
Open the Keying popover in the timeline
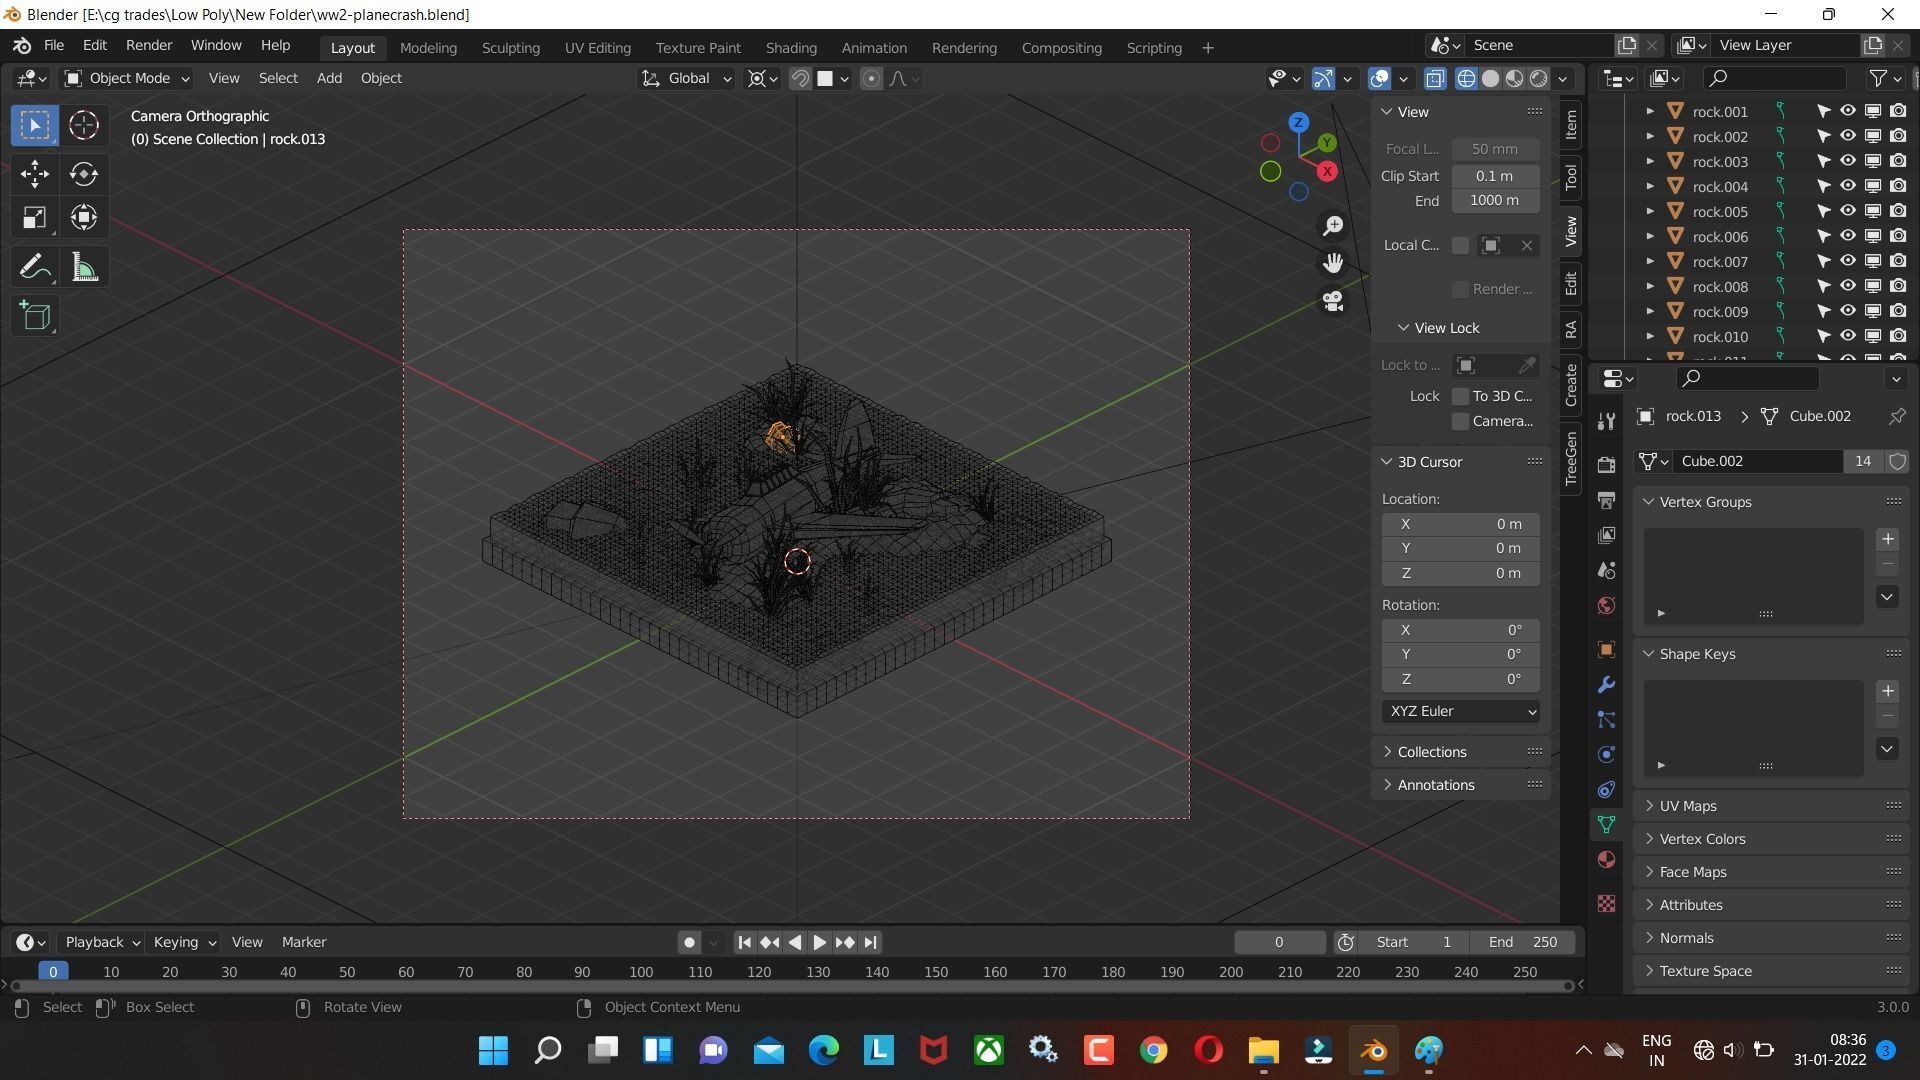click(184, 942)
